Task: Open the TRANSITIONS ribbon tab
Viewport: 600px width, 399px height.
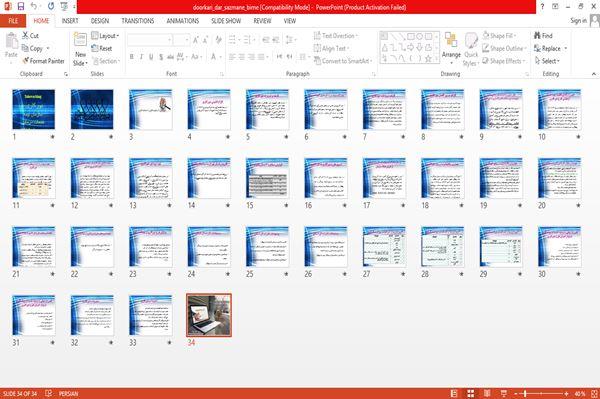Action: click(138, 21)
